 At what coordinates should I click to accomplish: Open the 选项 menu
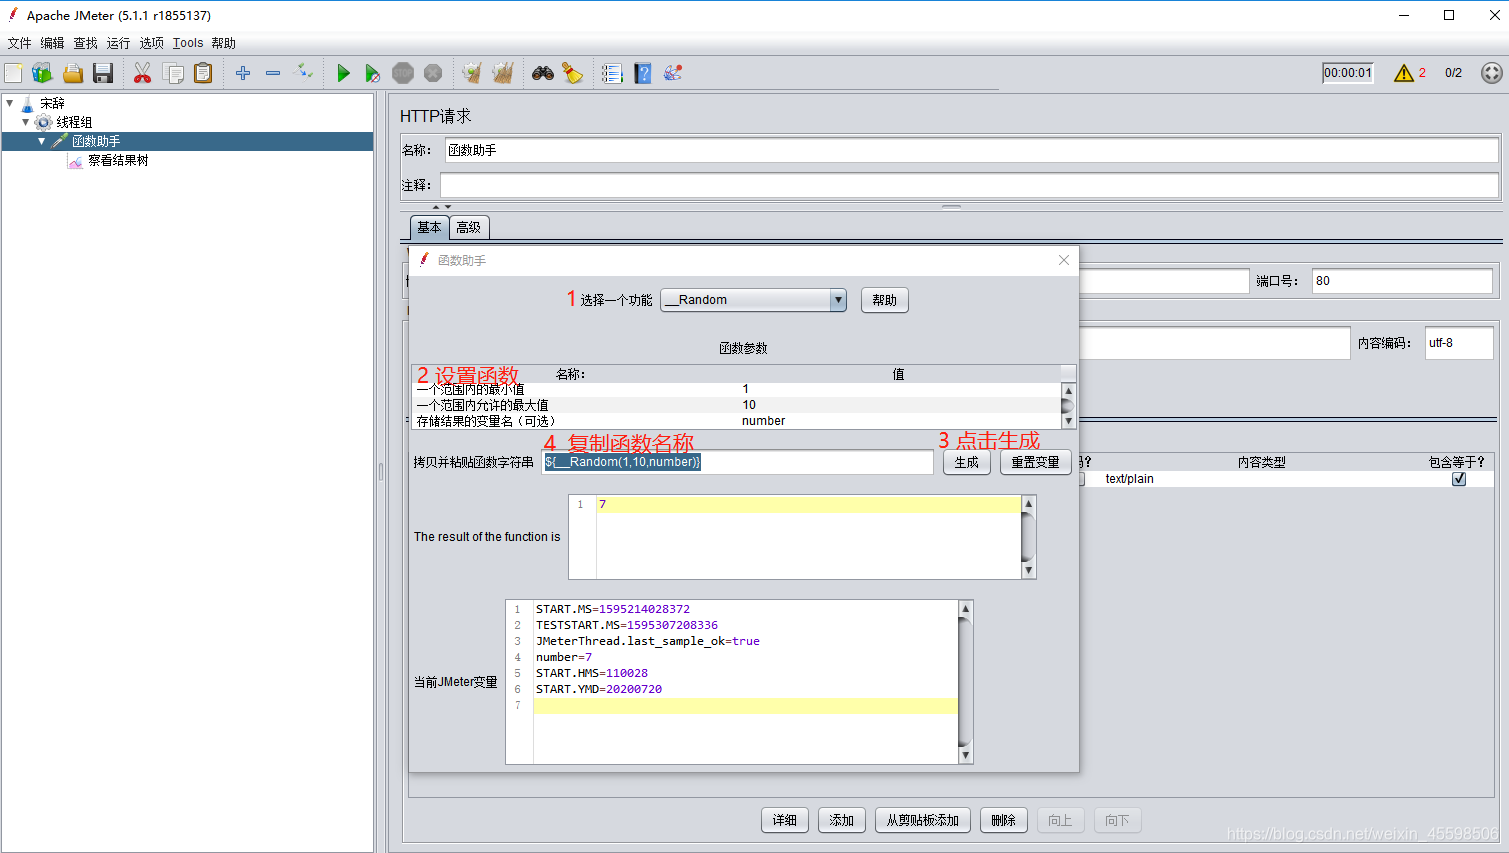[152, 43]
